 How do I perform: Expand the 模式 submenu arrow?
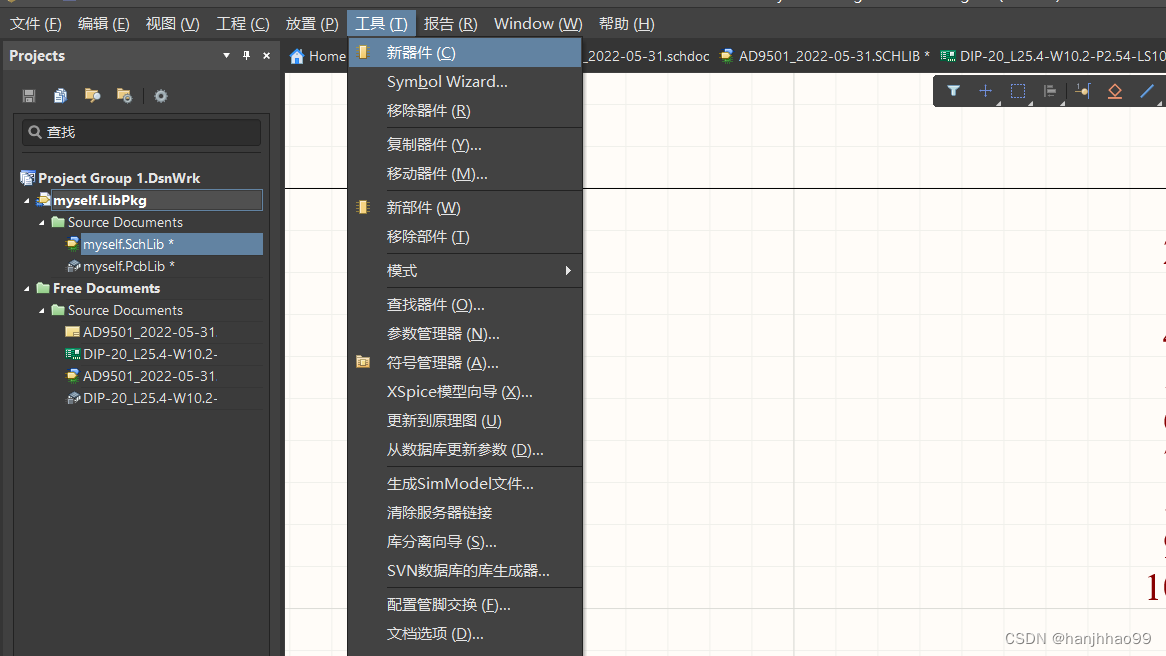[x=568, y=271]
